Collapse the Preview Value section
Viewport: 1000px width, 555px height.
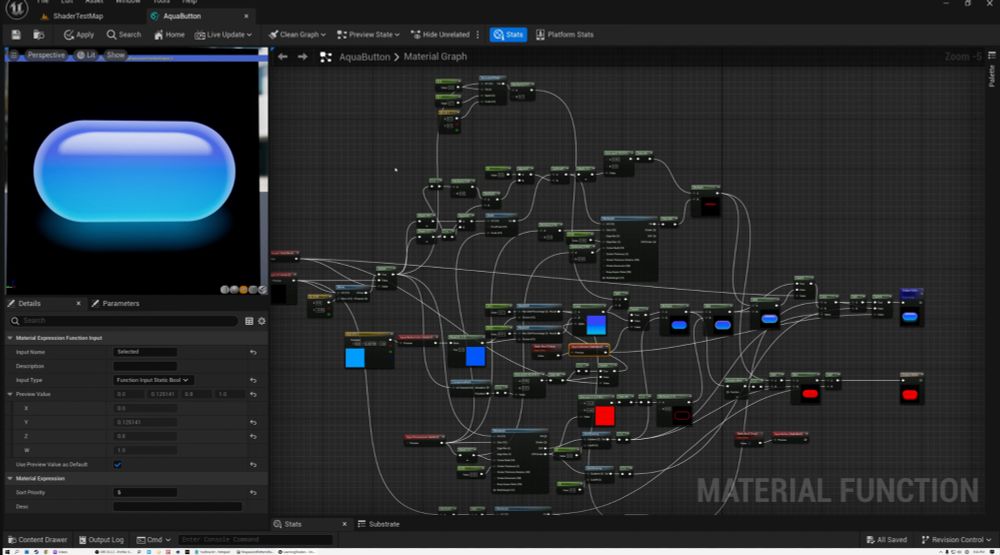point(9,394)
